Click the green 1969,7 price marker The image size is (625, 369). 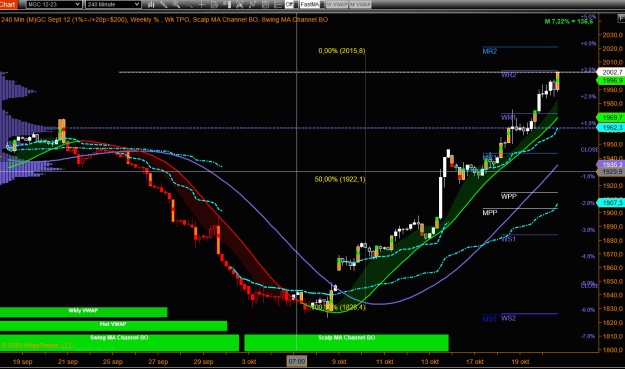pos(611,118)
